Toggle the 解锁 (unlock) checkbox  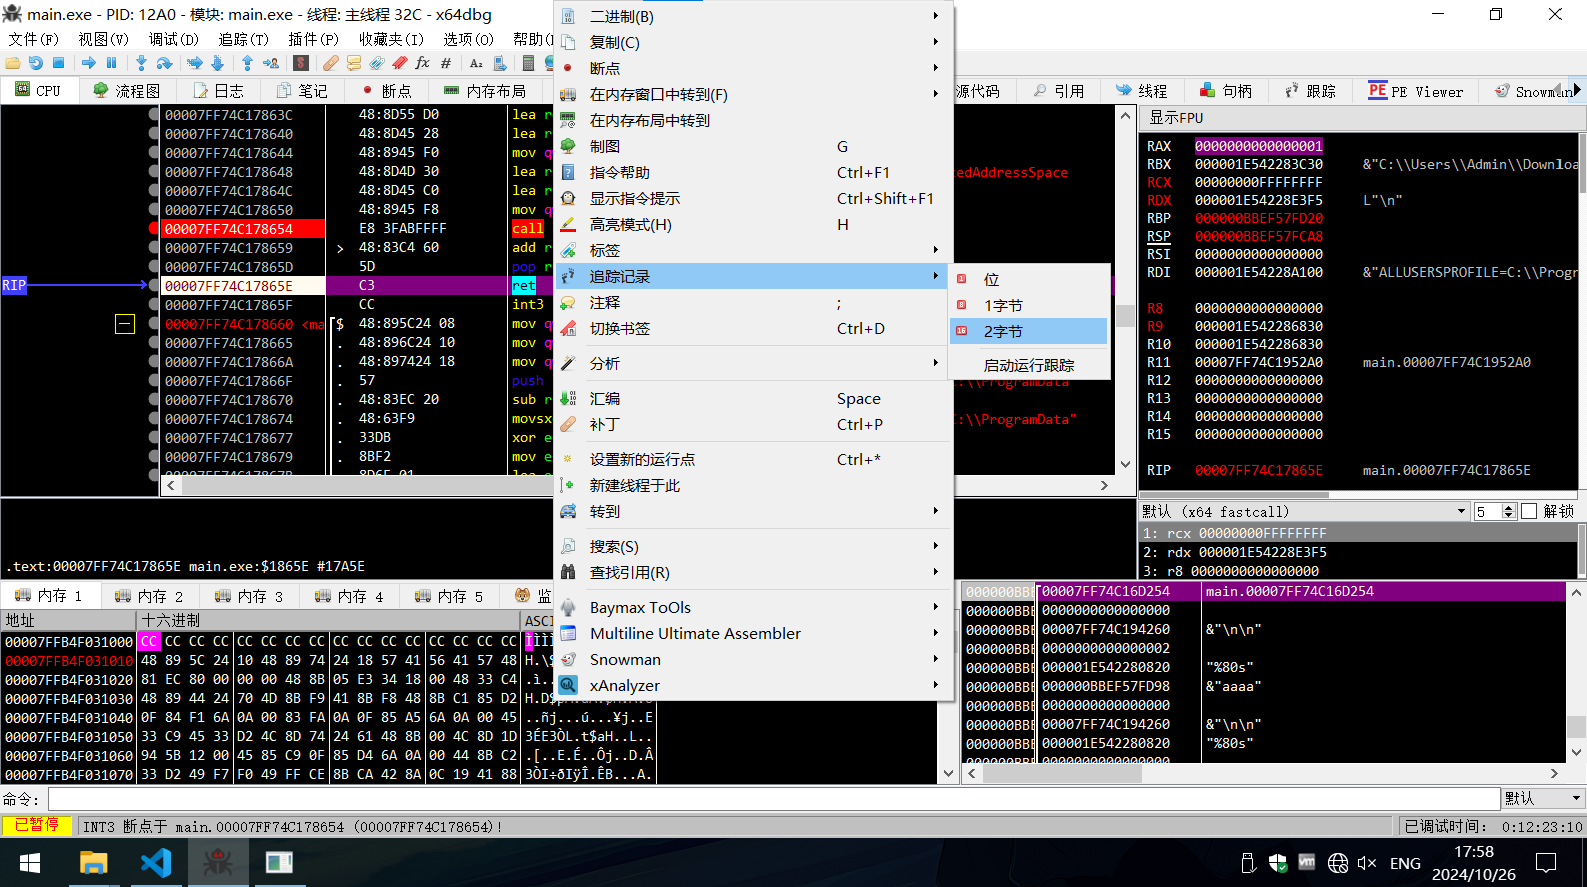point(1528,511)
